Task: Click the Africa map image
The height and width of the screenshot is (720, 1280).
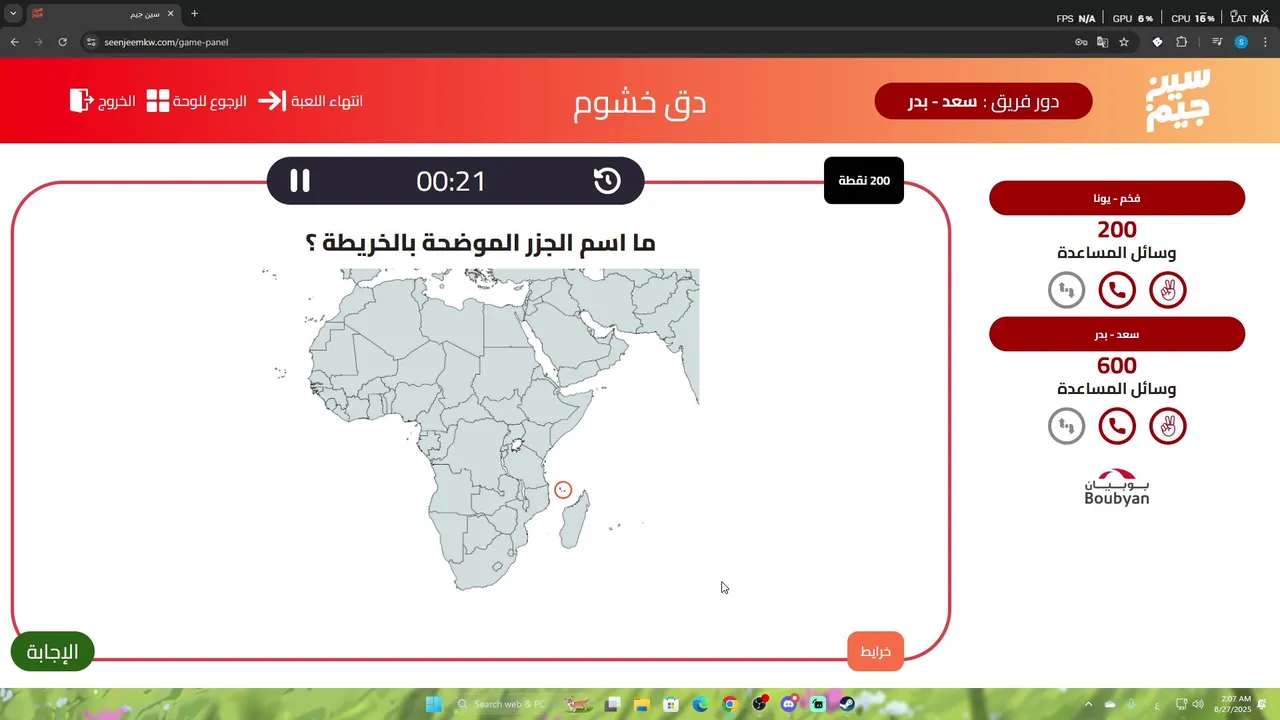Action: tap(480, 430)
